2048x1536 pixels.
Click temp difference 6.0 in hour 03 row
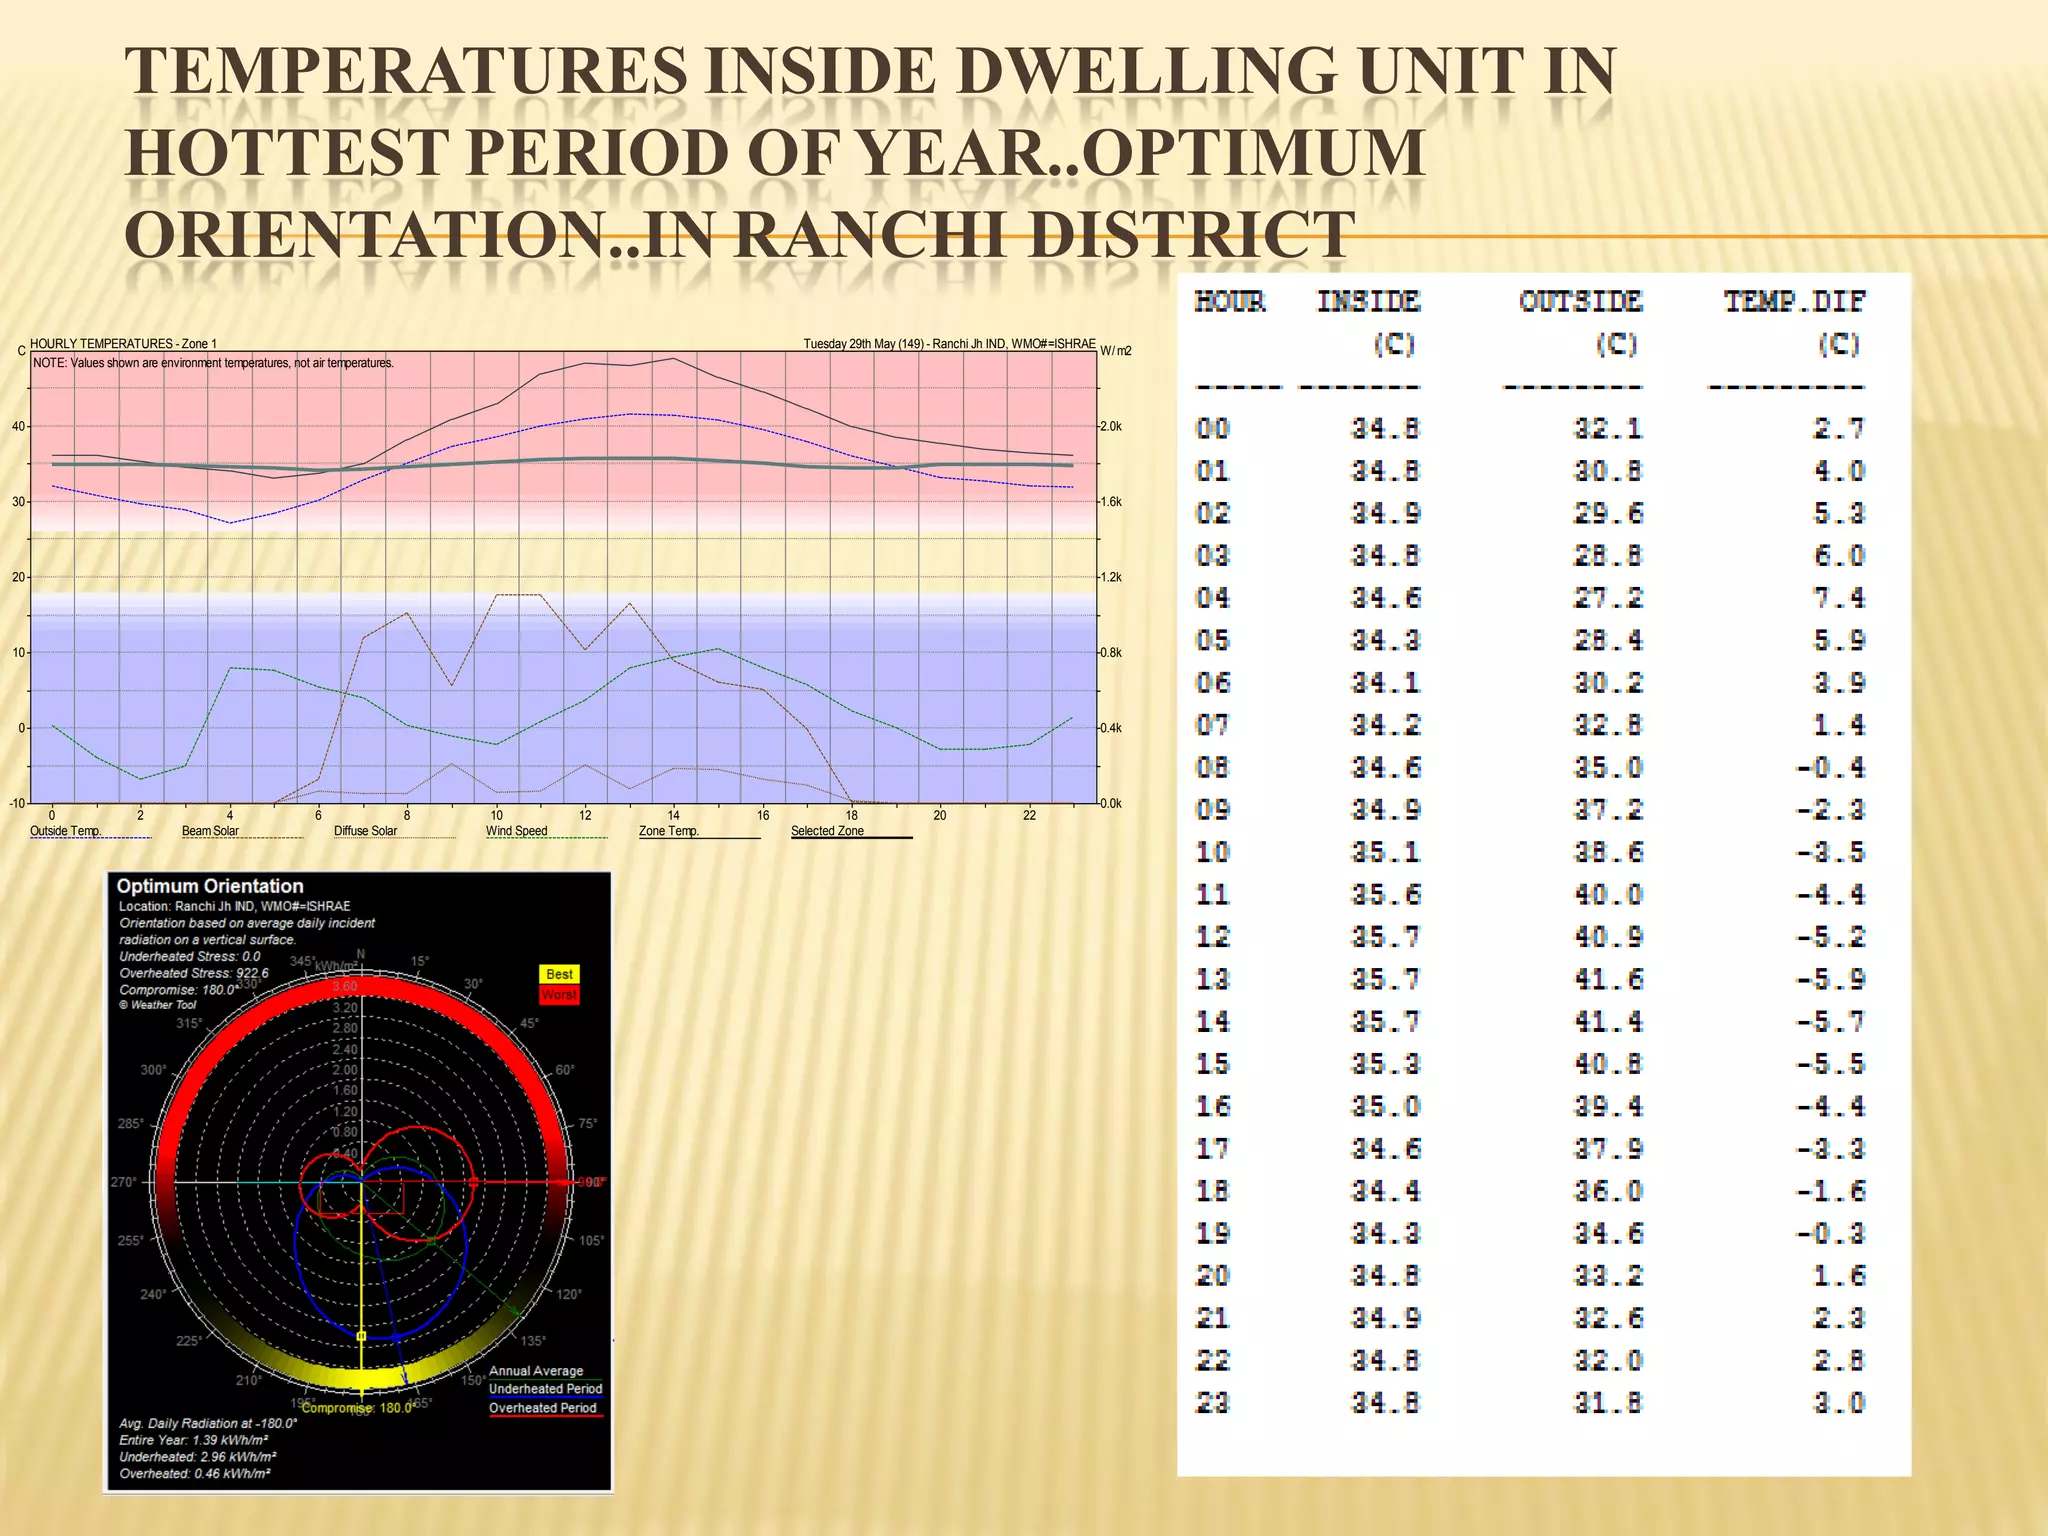(x=1839, y=556)
